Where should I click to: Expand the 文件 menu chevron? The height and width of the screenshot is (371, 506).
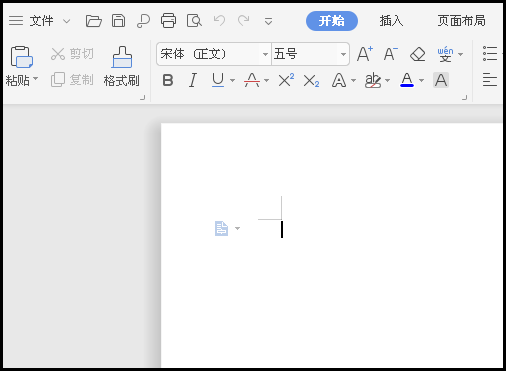click(67, 21)
